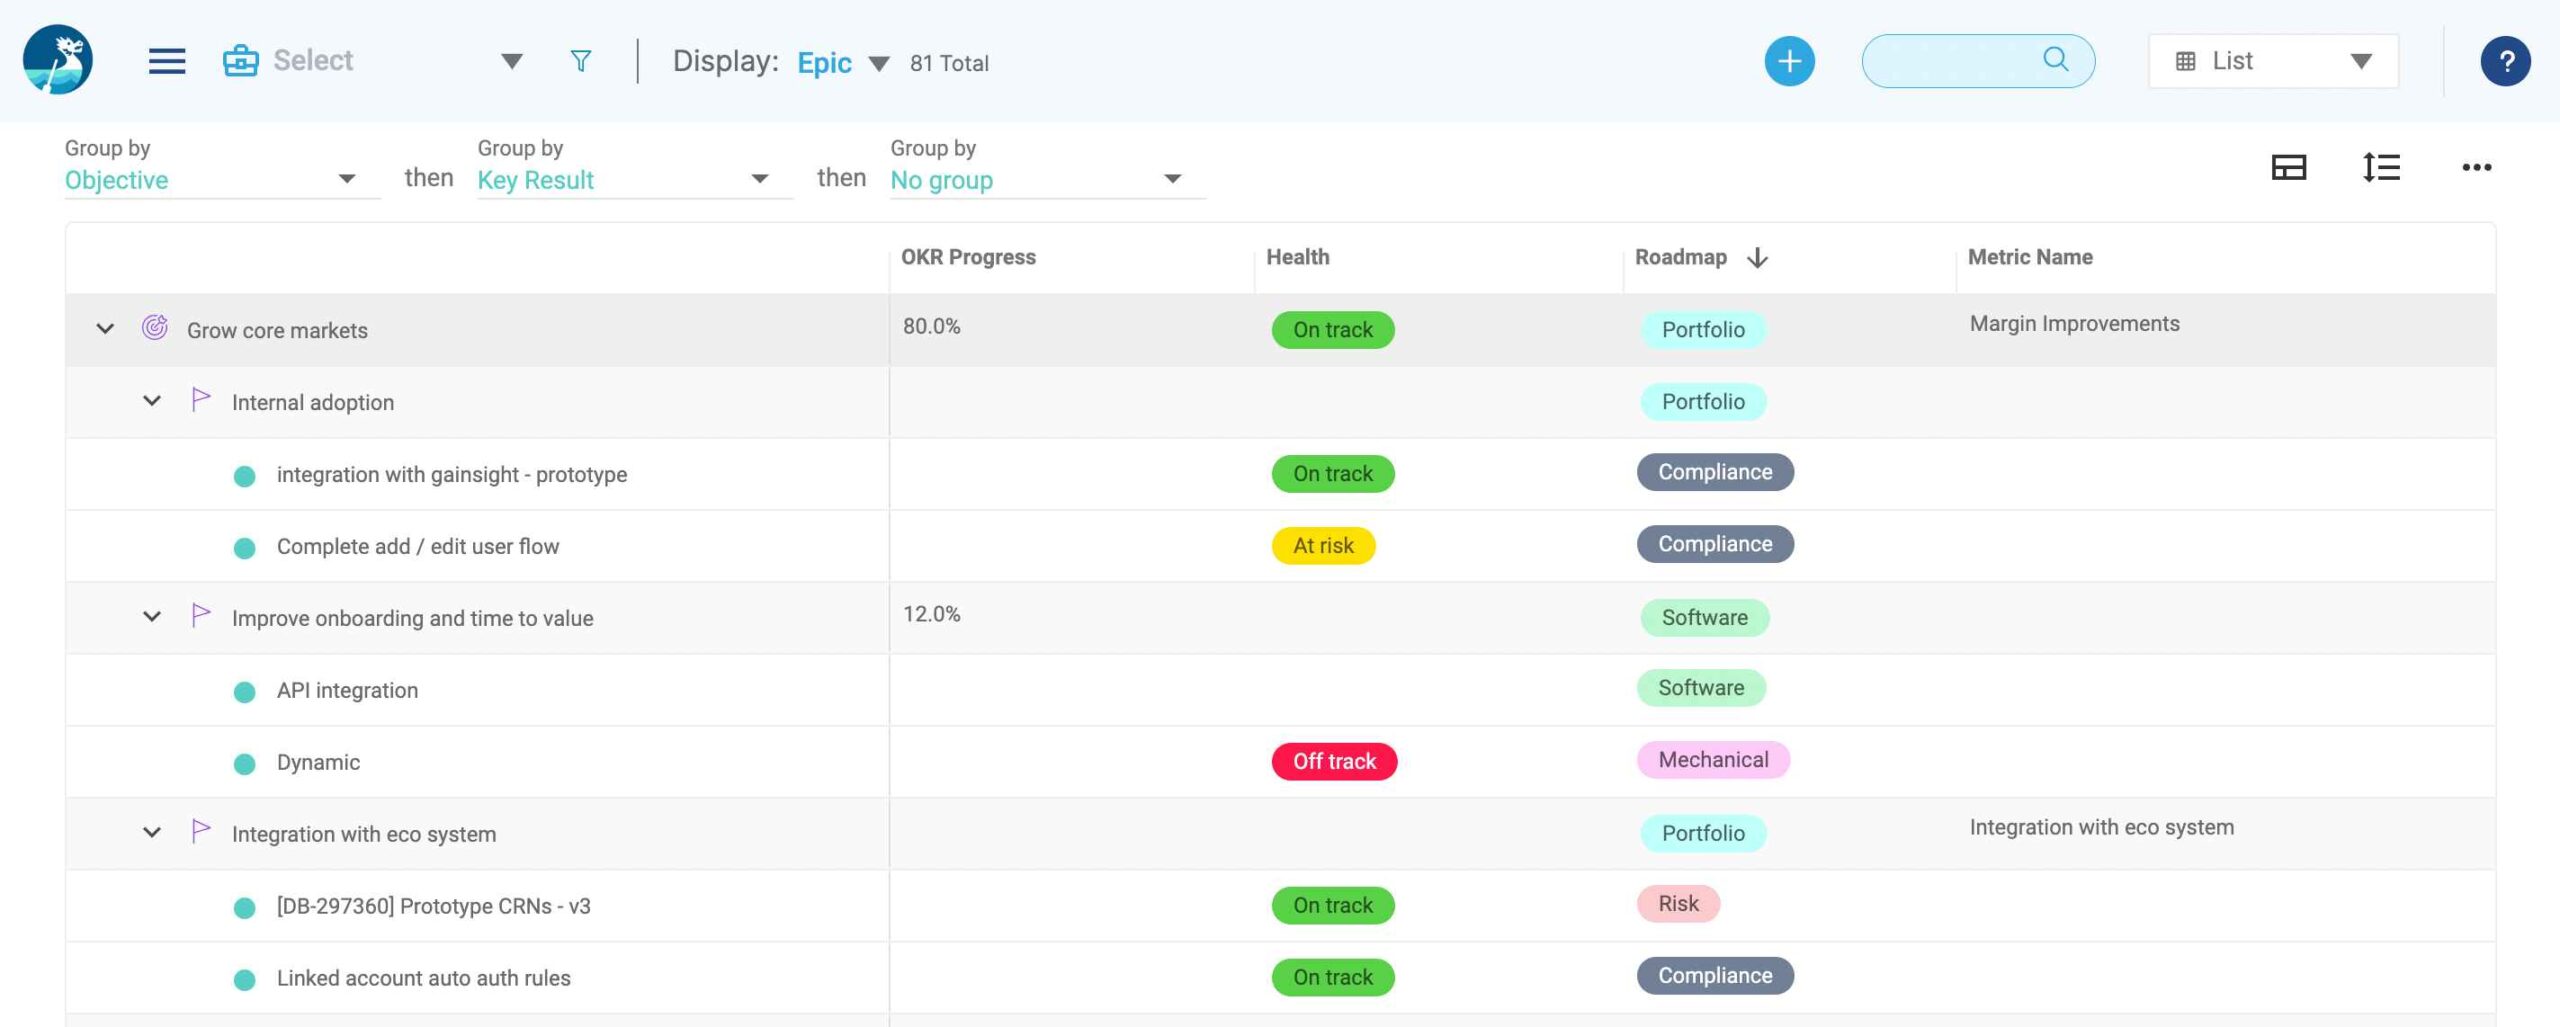The image size is (2560, 1027).
Task: Click teal dot beside Dynamic
Action: click(x=244, y=764)
